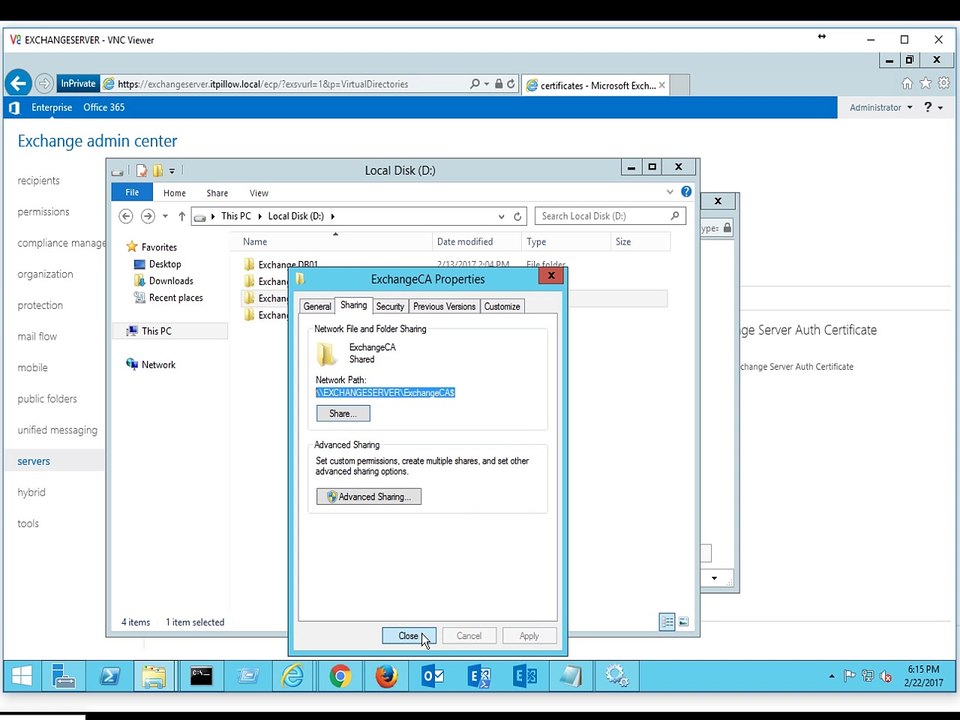Screen dimensions: 960x720
Task: Click the refresh icon in IE address bar
Action: (511, 84)
